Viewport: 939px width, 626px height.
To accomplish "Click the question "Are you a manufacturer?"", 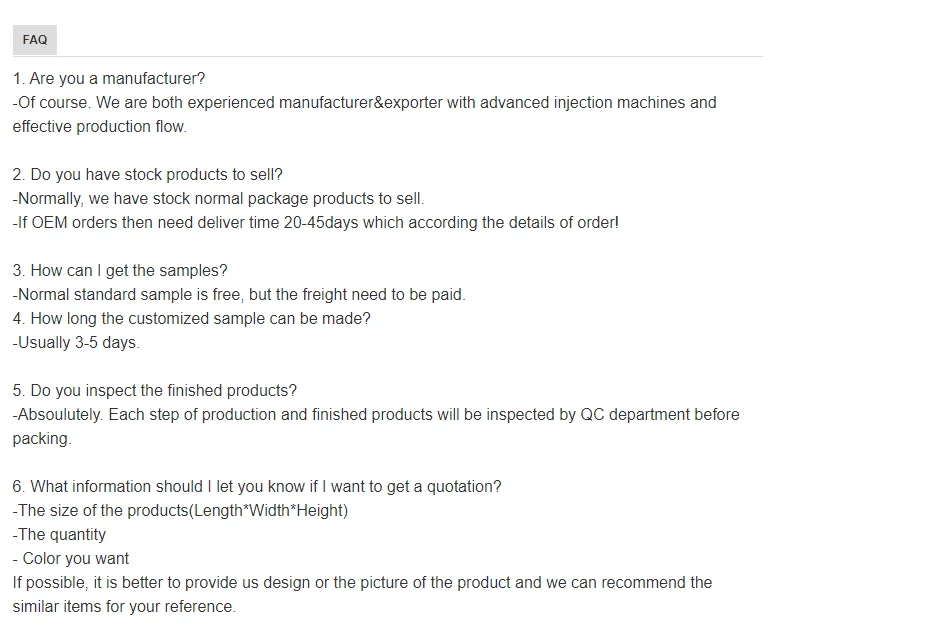I will pyautogui.click(x=108, y=78).
